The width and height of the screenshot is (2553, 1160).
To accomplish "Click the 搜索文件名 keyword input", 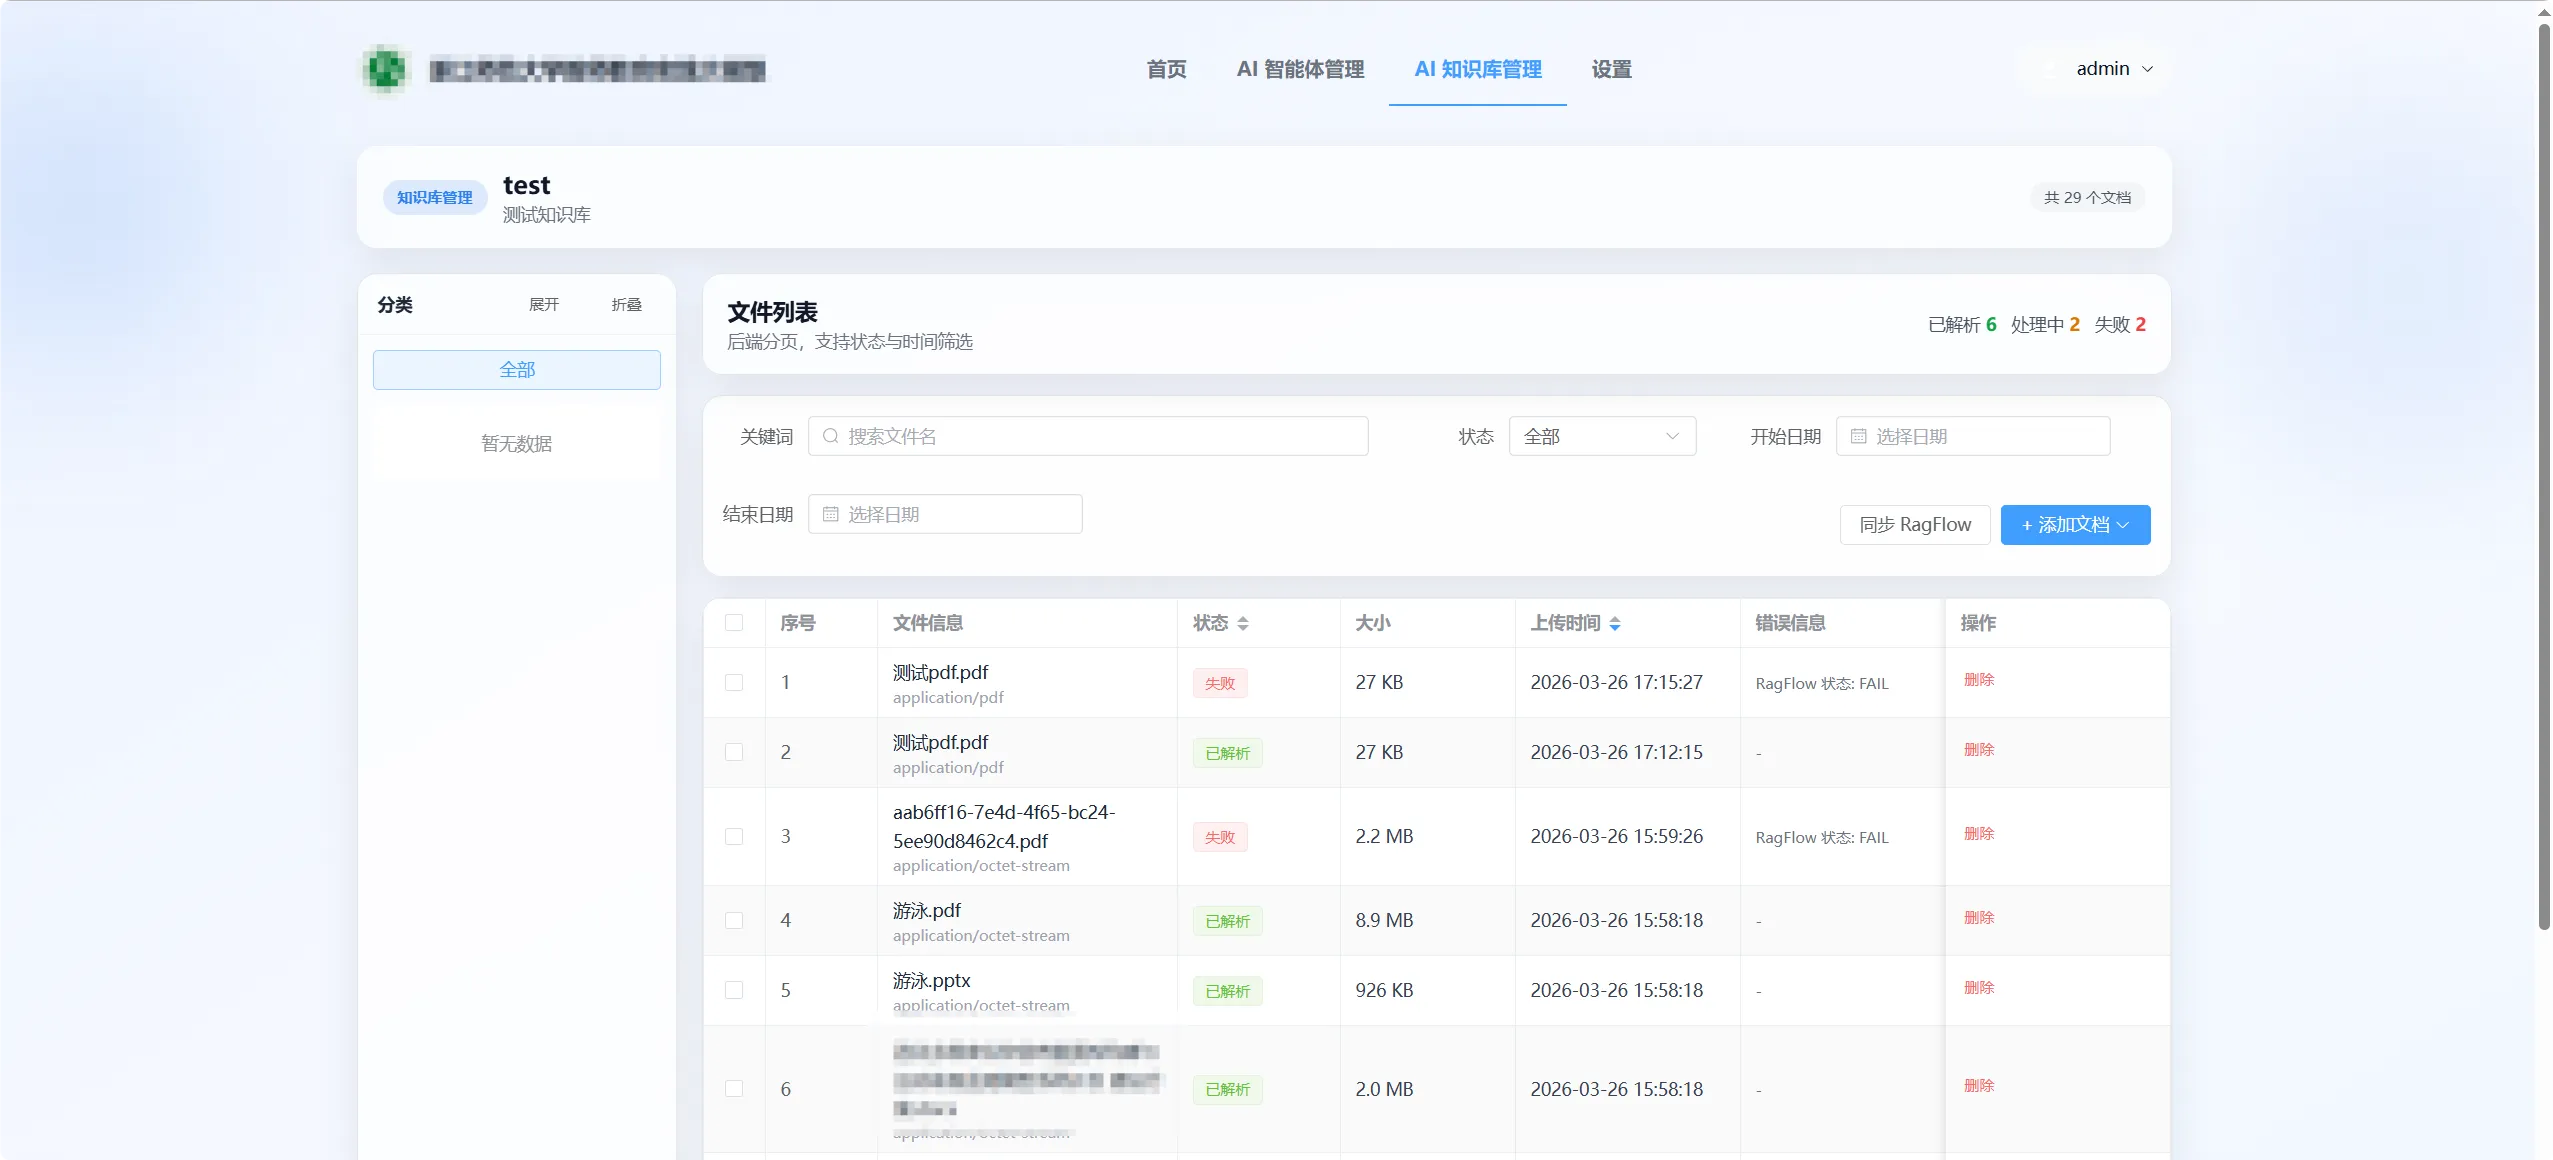I will coord(1088,436).
